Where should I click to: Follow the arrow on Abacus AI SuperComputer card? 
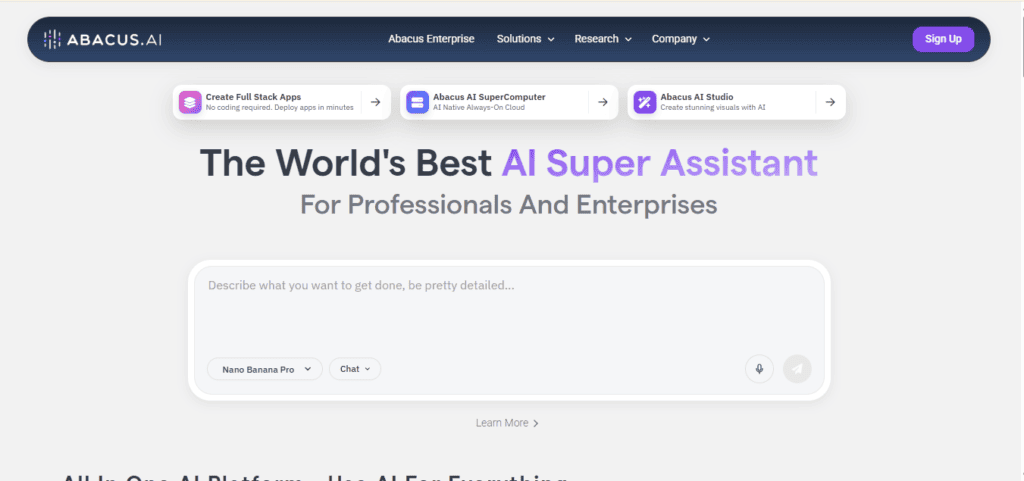603,102
